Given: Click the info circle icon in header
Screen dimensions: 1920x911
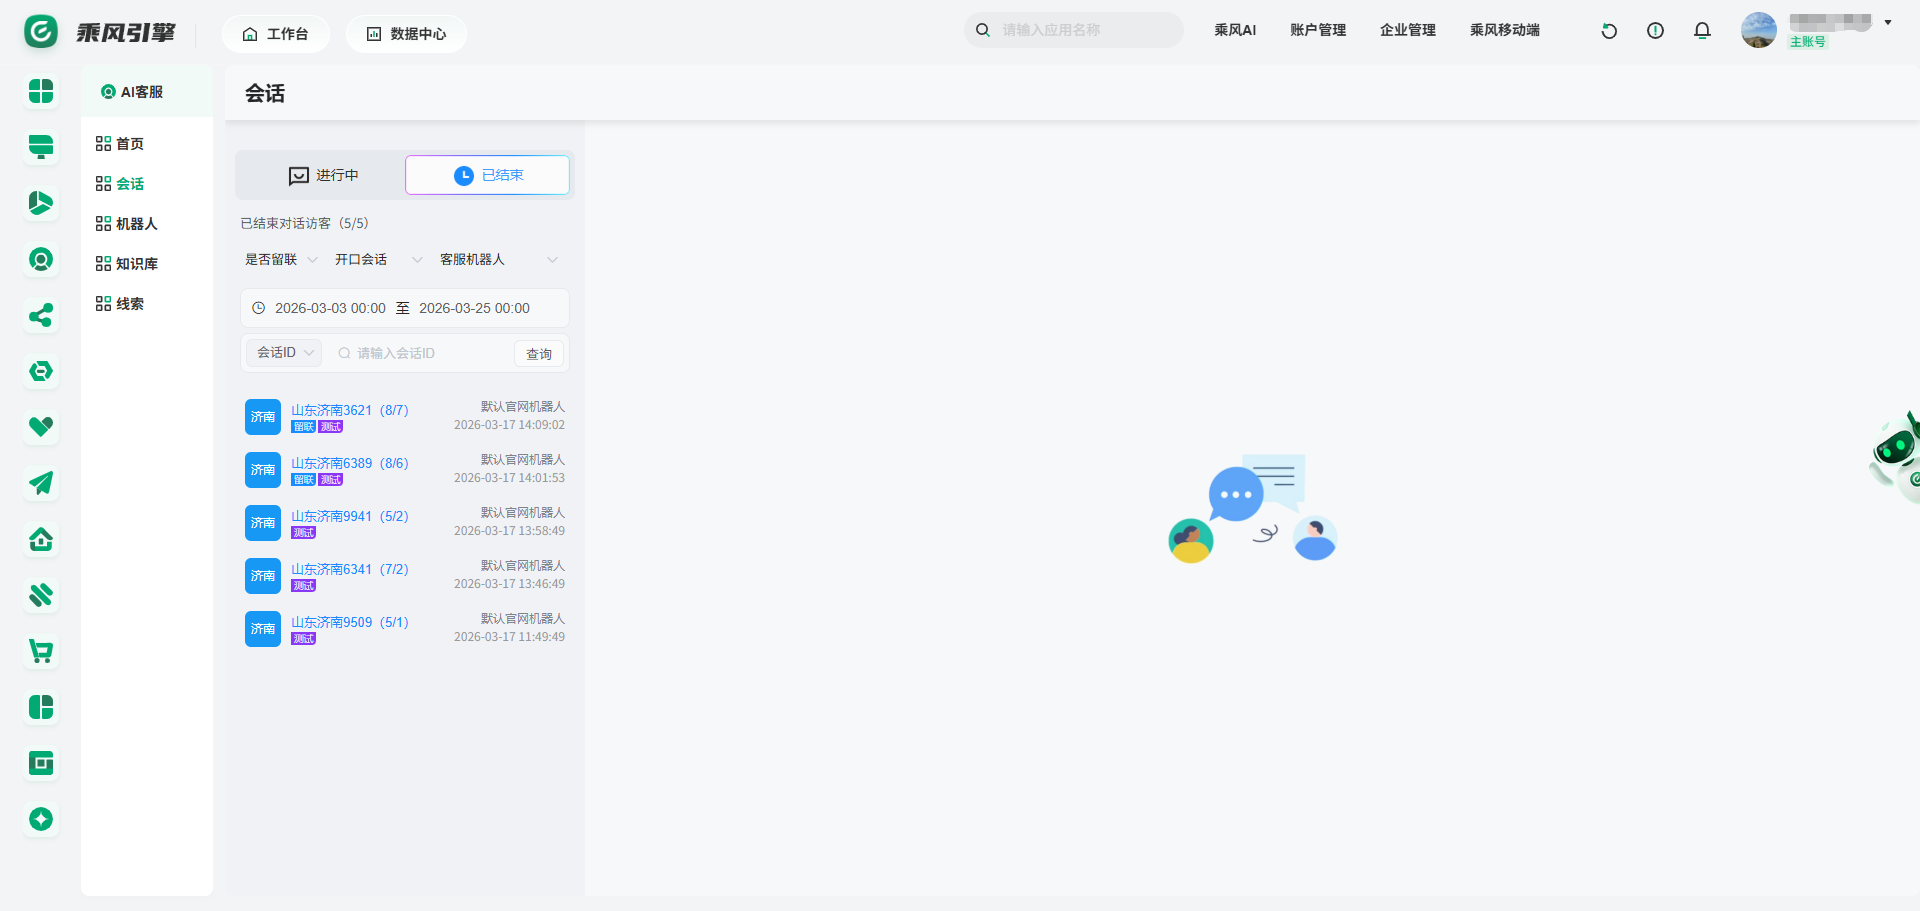Looking at the screenshot, I should pos(1655,31).
